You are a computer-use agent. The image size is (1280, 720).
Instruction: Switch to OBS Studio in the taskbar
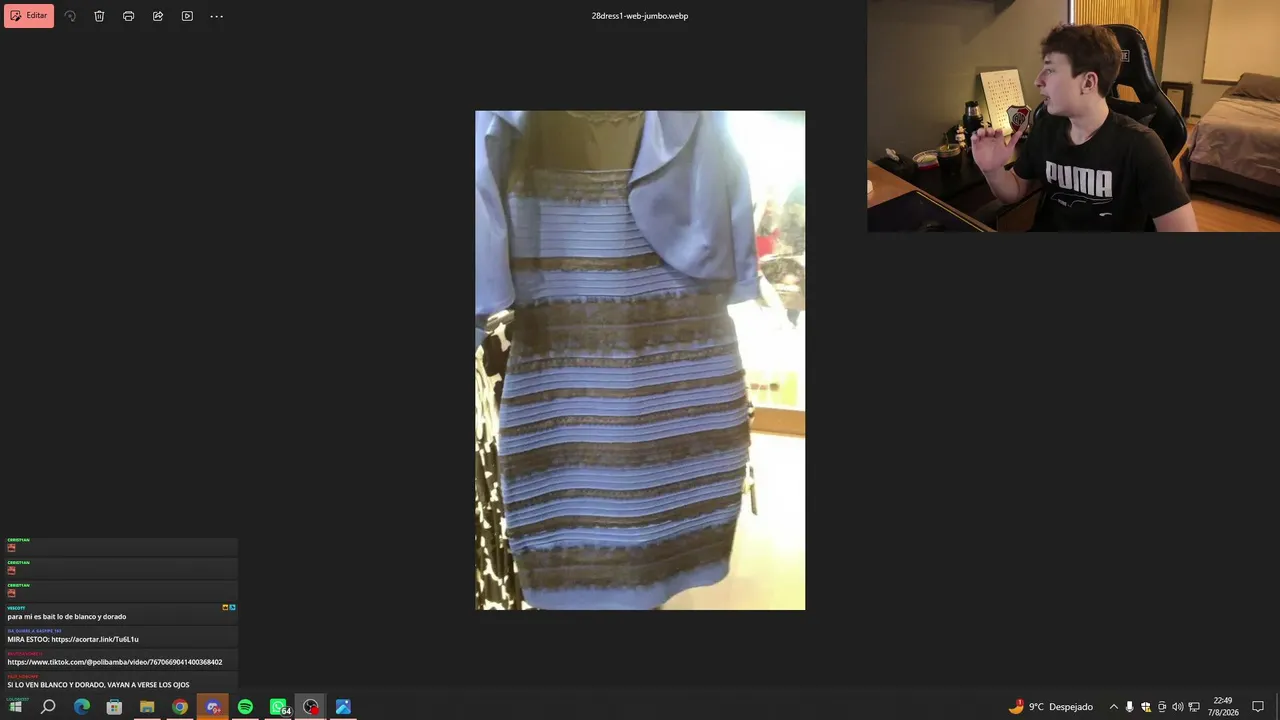point(311,707)
